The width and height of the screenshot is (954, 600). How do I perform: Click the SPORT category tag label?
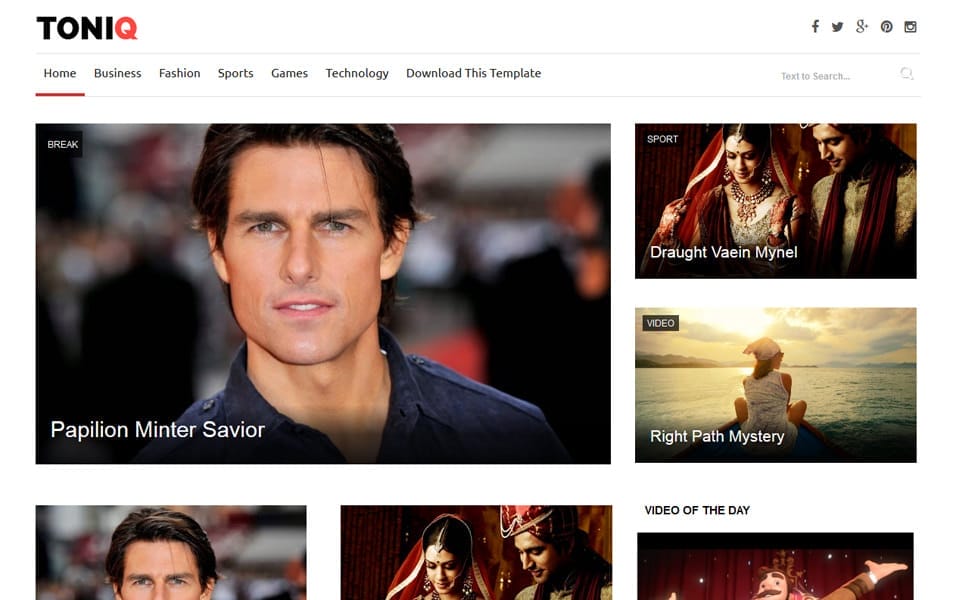pyautogui.click(x=663, y=139)
